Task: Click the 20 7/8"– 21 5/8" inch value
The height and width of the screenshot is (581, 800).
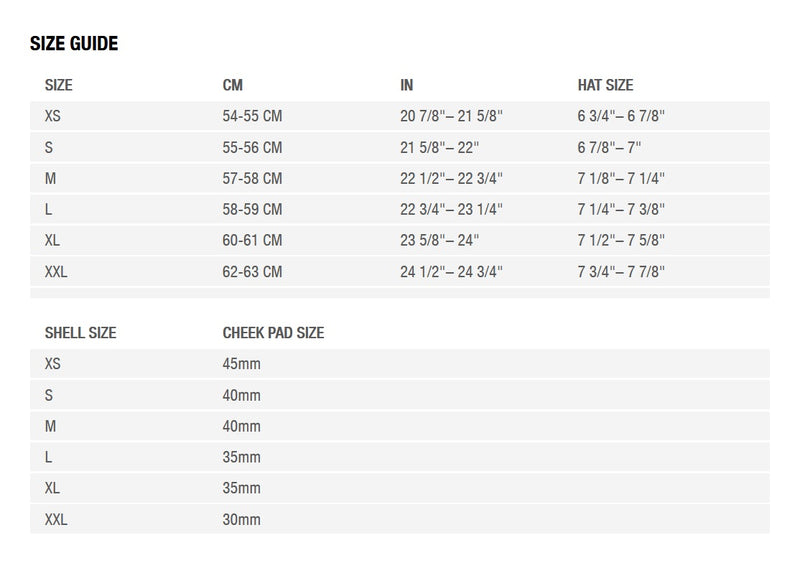Action: 451,116
